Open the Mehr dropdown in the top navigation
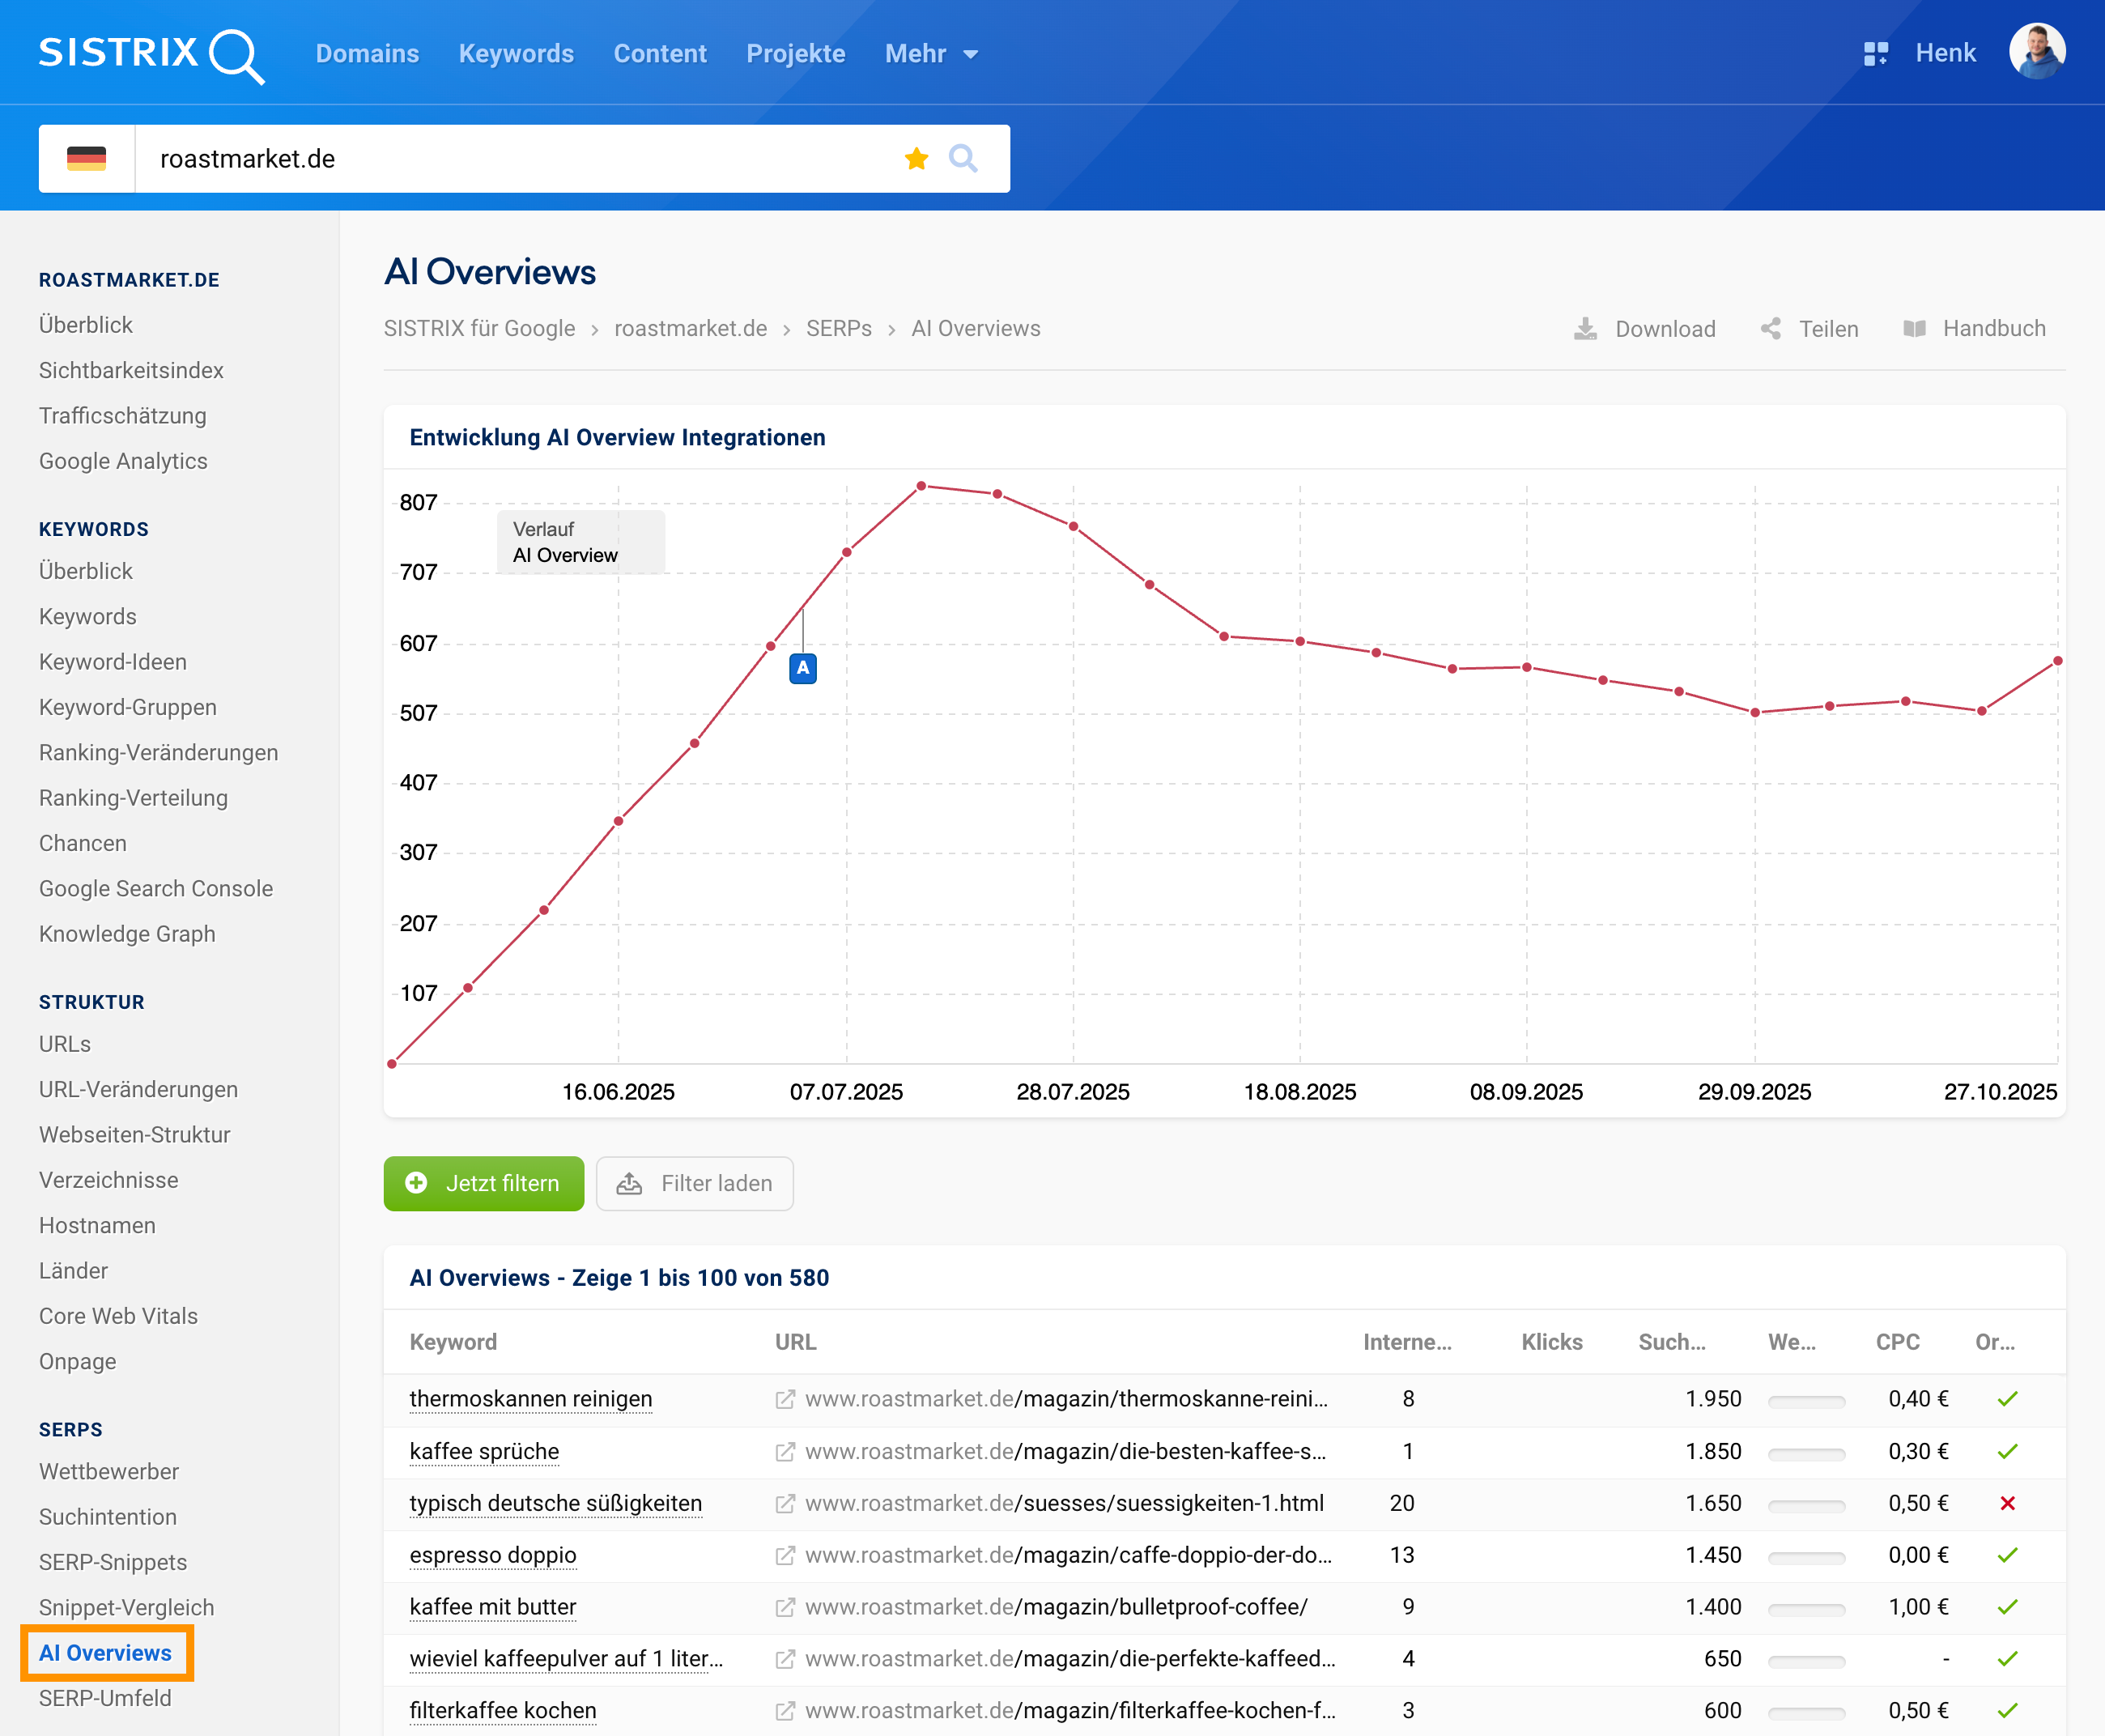Screen dimensions: 2105x1736 (930, 54)
